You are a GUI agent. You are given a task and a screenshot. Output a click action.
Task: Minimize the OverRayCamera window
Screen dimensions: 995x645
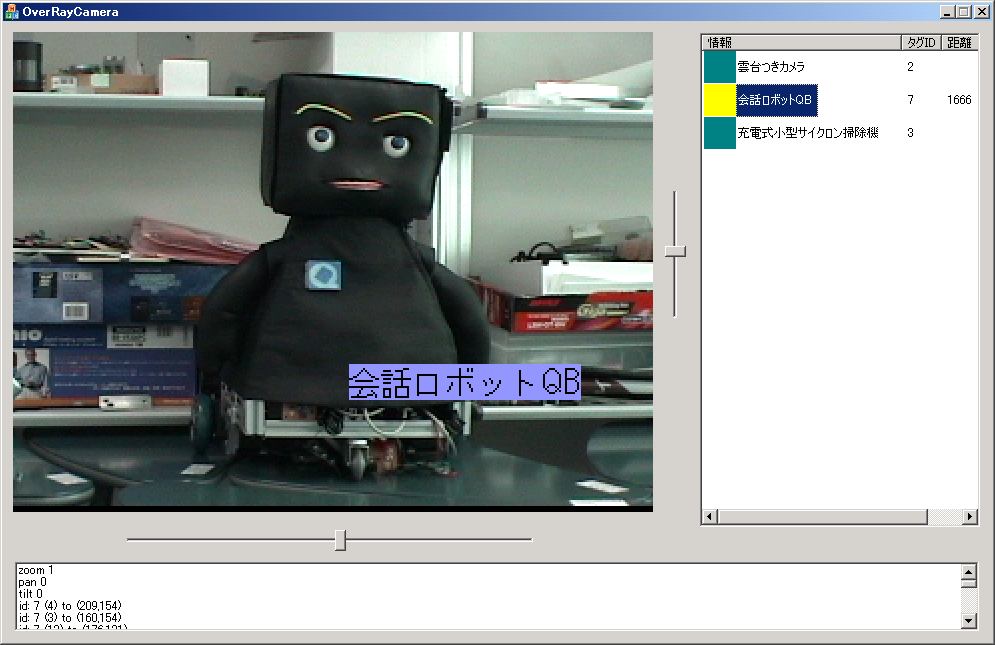pyautogui.click(x=947, y=12)
